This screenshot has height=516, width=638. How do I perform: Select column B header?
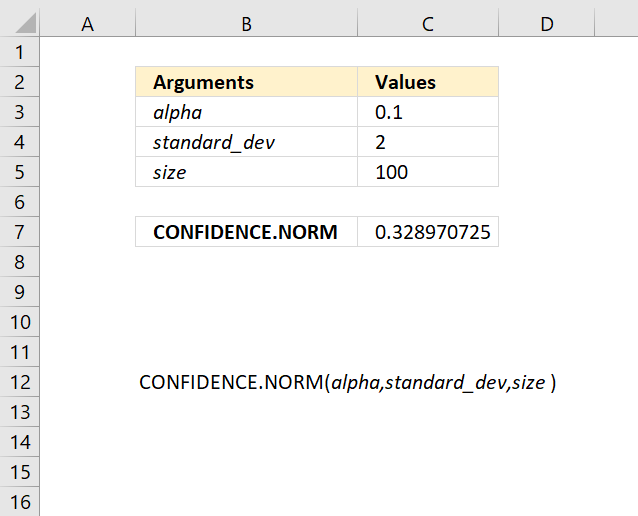tap(246, 24)
